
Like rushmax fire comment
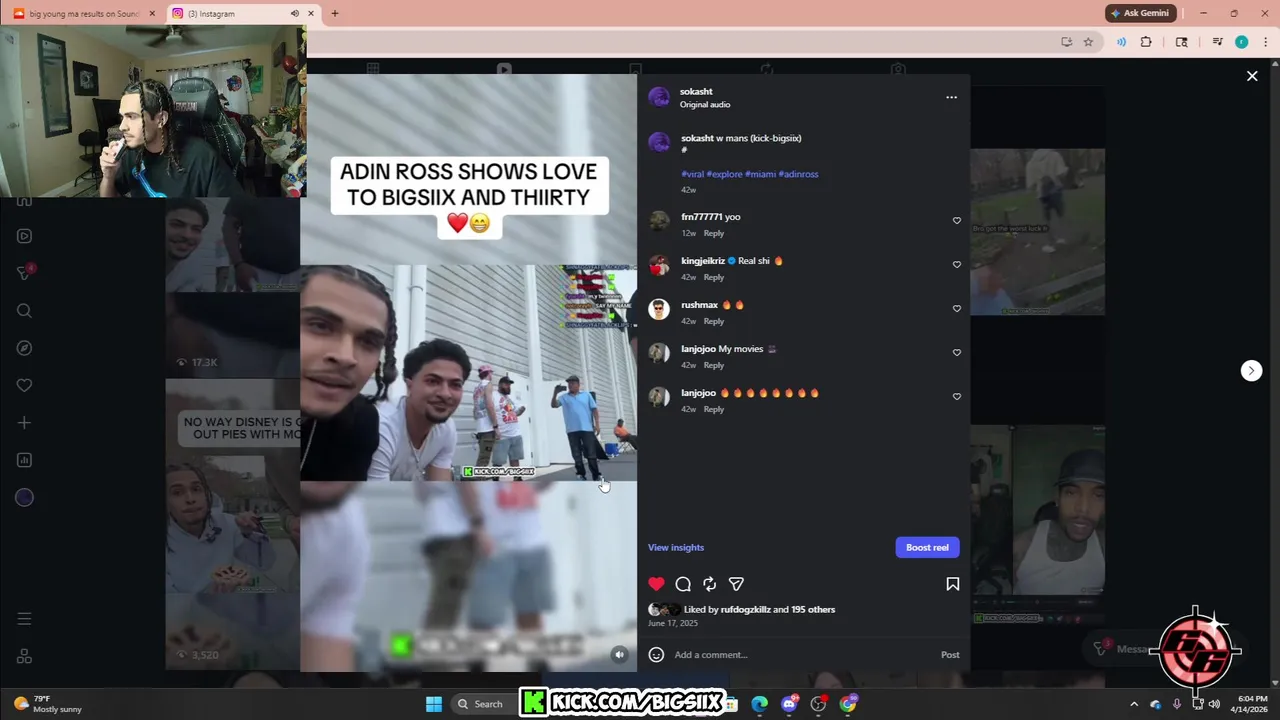[x=957, y=309]
